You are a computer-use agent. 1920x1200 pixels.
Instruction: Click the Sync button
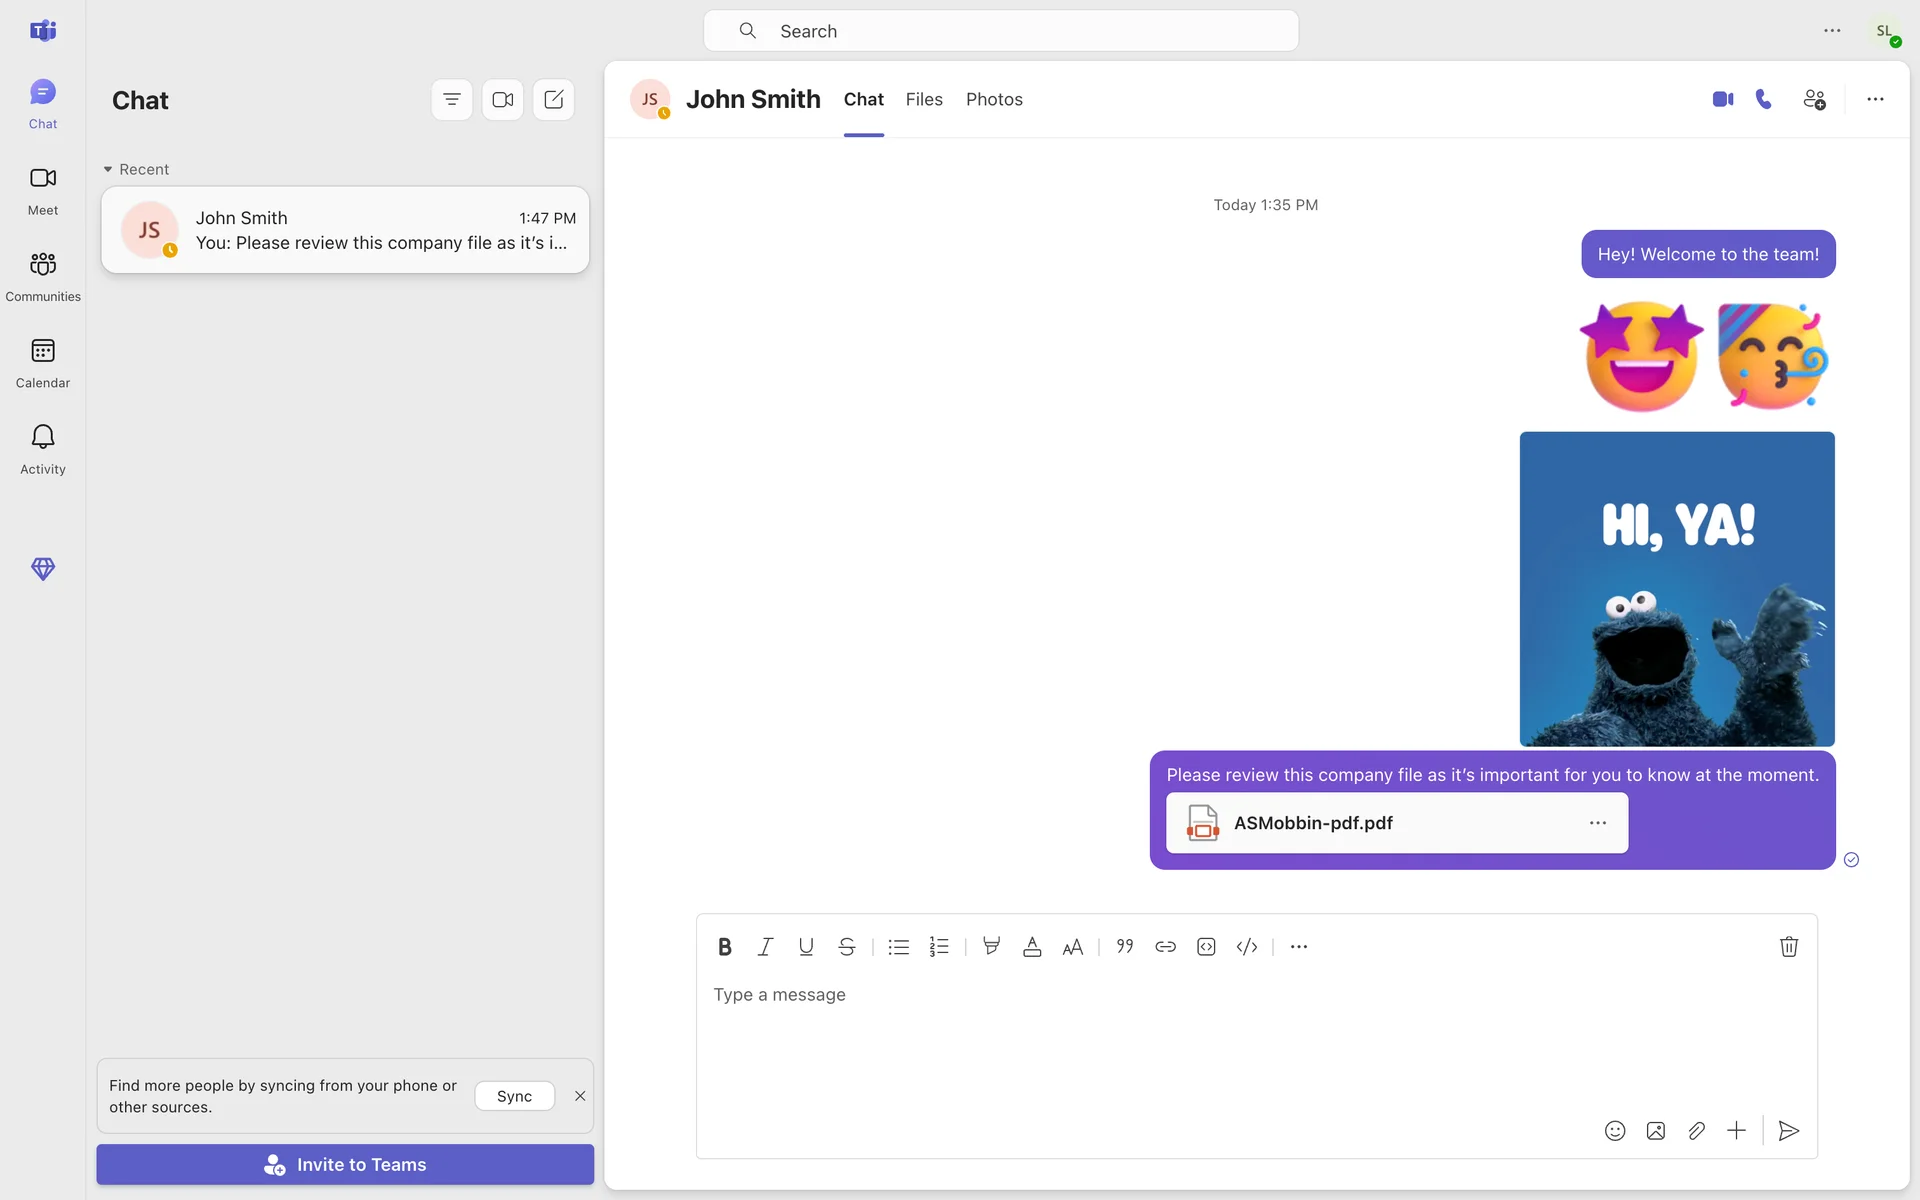[514, 1096]
